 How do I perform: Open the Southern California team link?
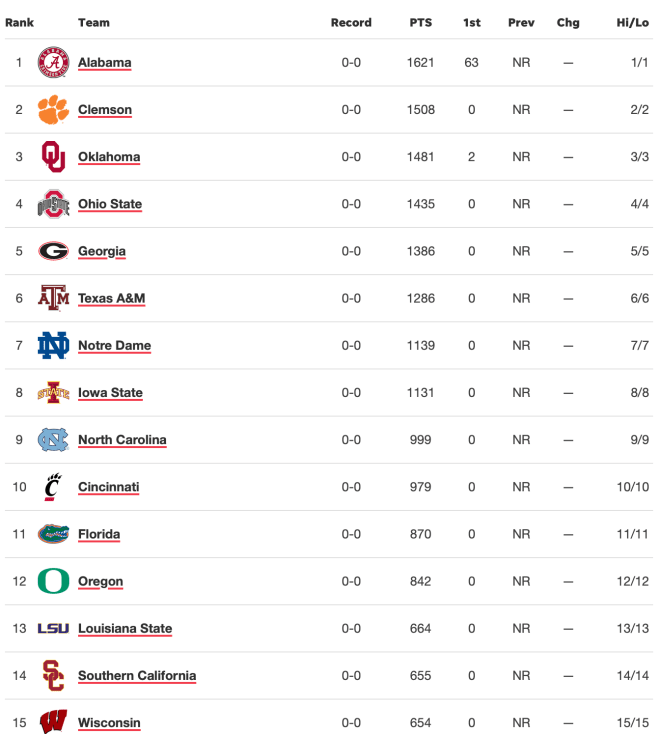[x=137, y=675]
